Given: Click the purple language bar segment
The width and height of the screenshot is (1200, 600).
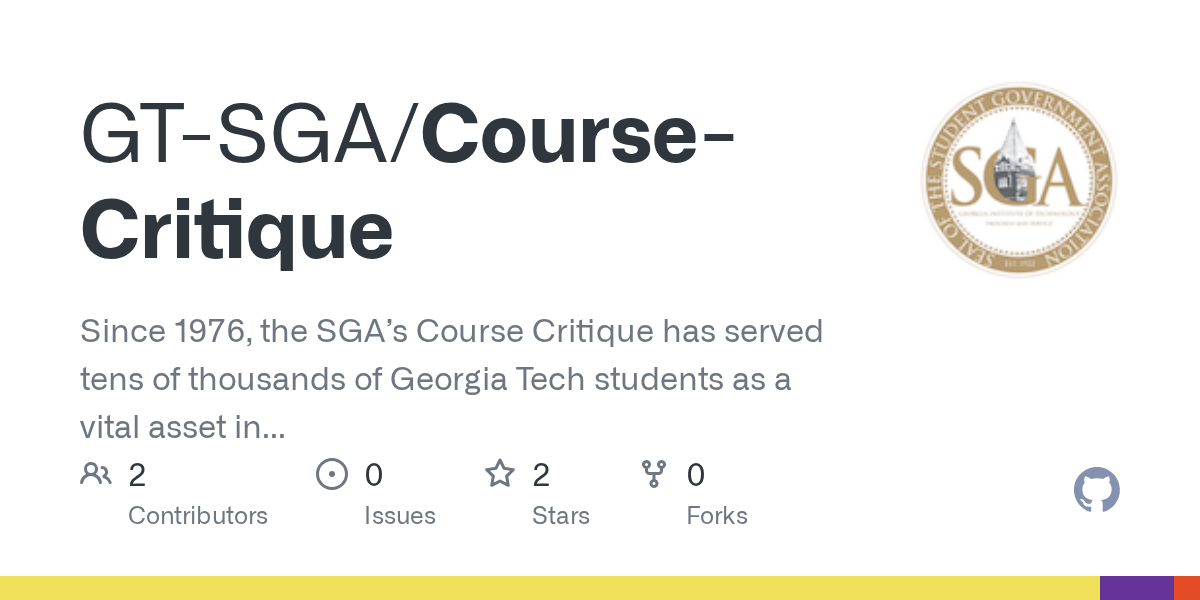Looking at the screenshot, I should pyautogui.click(x=1137, y=588).
